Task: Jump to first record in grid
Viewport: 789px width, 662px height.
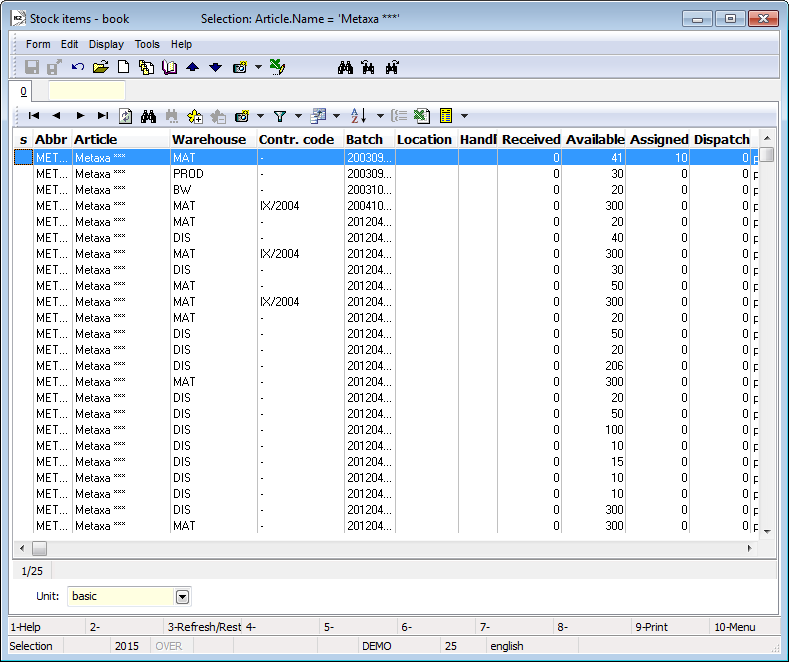Action: point(34,116)
